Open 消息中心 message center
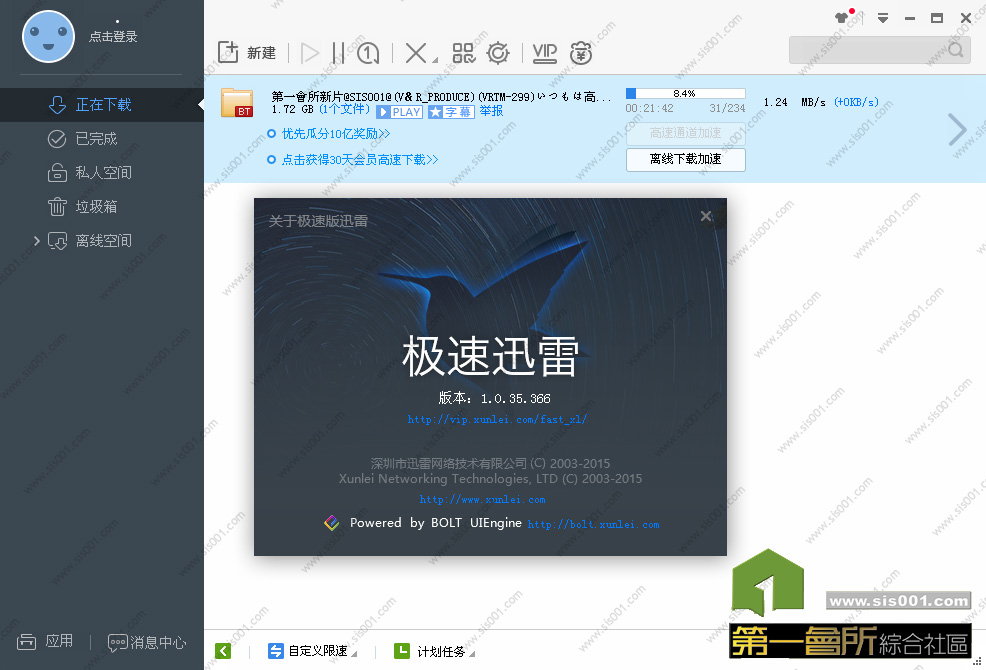The width and height of the screenshot is (986, 670). tap(147, 642)
